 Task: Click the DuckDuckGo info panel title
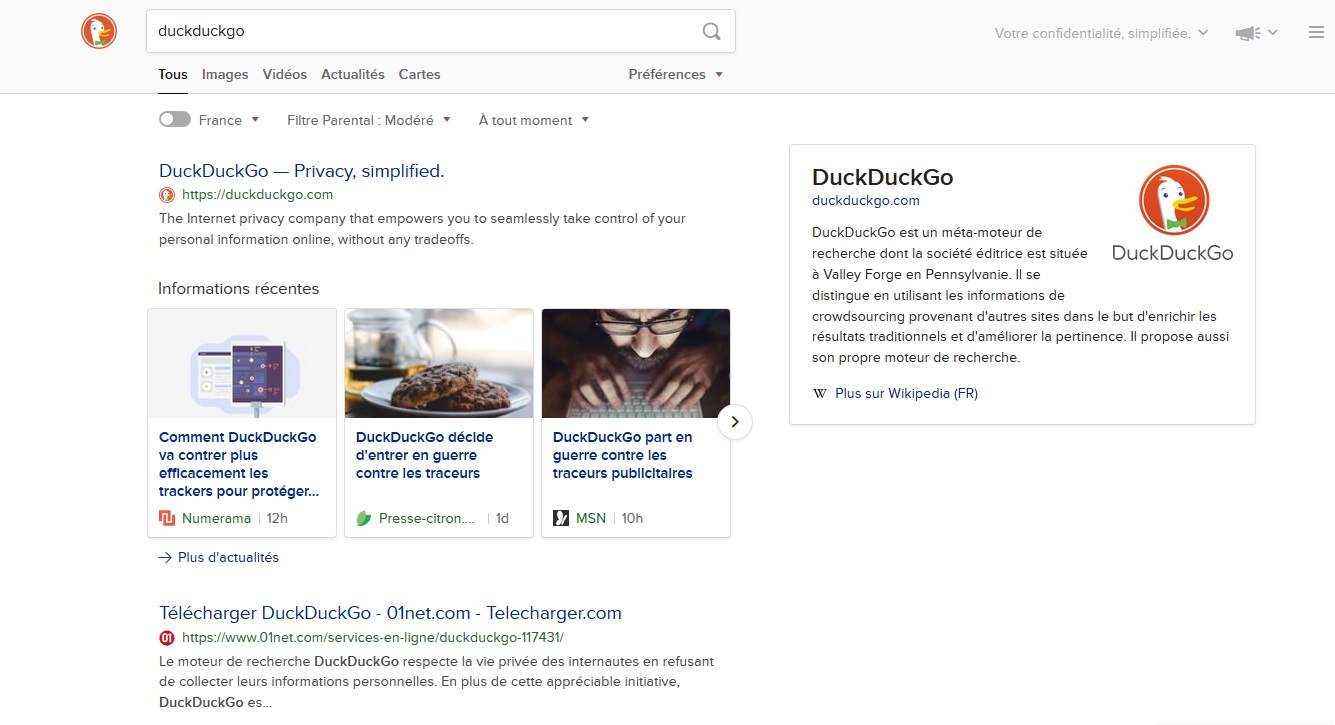(x=882, y=177)
